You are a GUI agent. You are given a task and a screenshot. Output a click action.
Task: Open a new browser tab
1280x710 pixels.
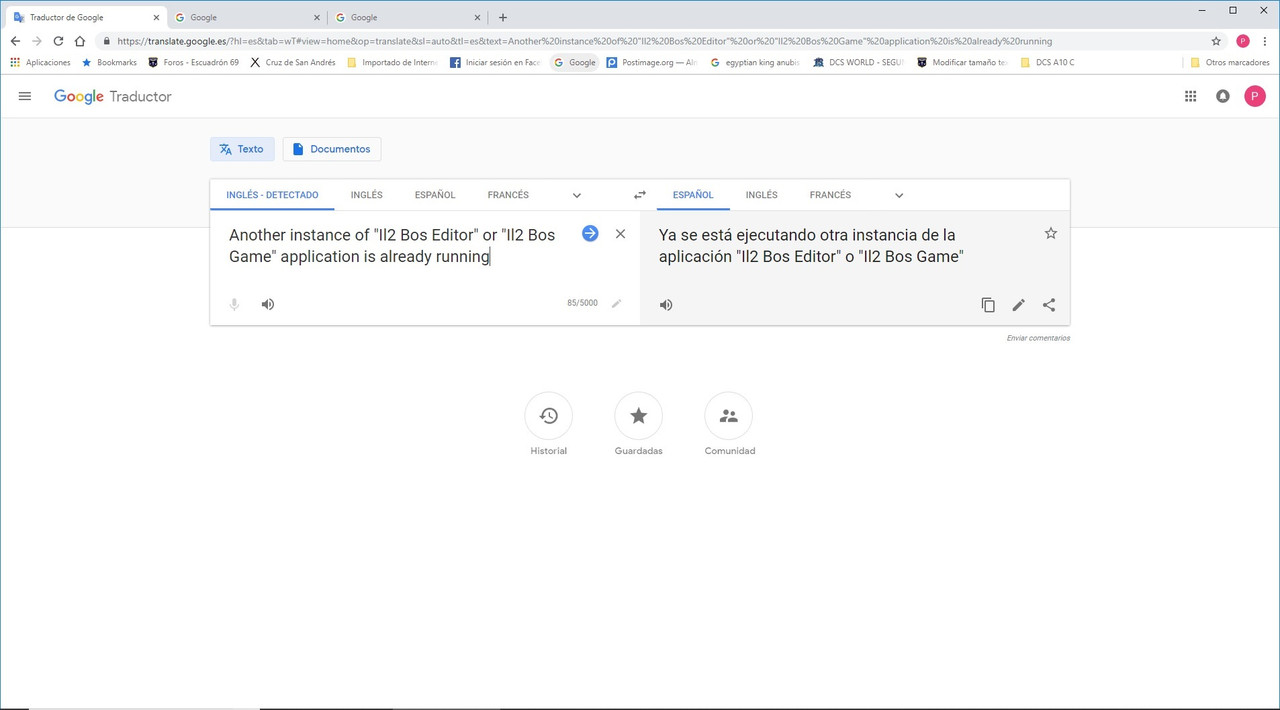tap(503, 17)
